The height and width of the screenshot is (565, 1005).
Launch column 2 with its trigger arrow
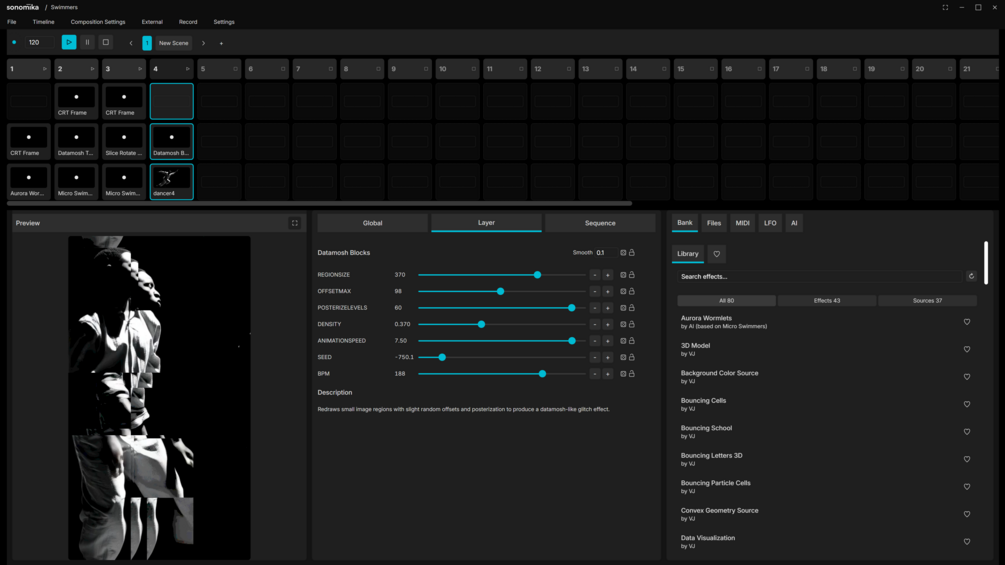click(92, 69)
